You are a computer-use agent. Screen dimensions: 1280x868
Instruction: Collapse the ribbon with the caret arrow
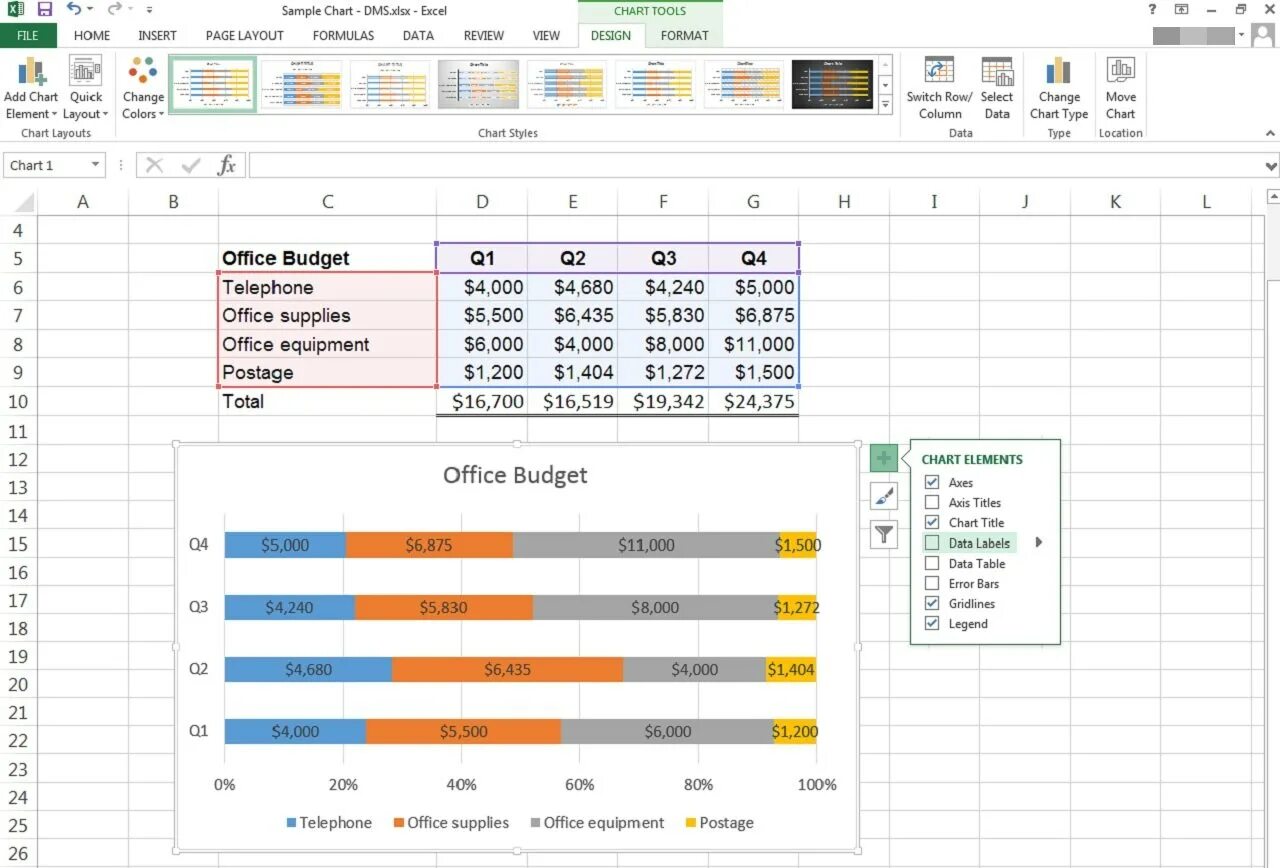coord(1271,133)
